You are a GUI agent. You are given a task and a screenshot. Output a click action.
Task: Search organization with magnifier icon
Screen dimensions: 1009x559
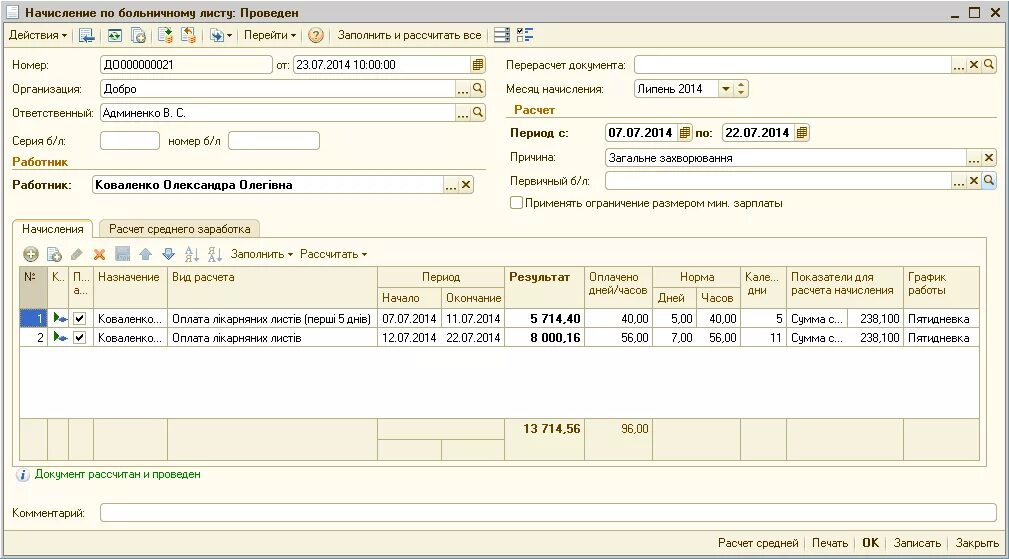tap(477, 89)
